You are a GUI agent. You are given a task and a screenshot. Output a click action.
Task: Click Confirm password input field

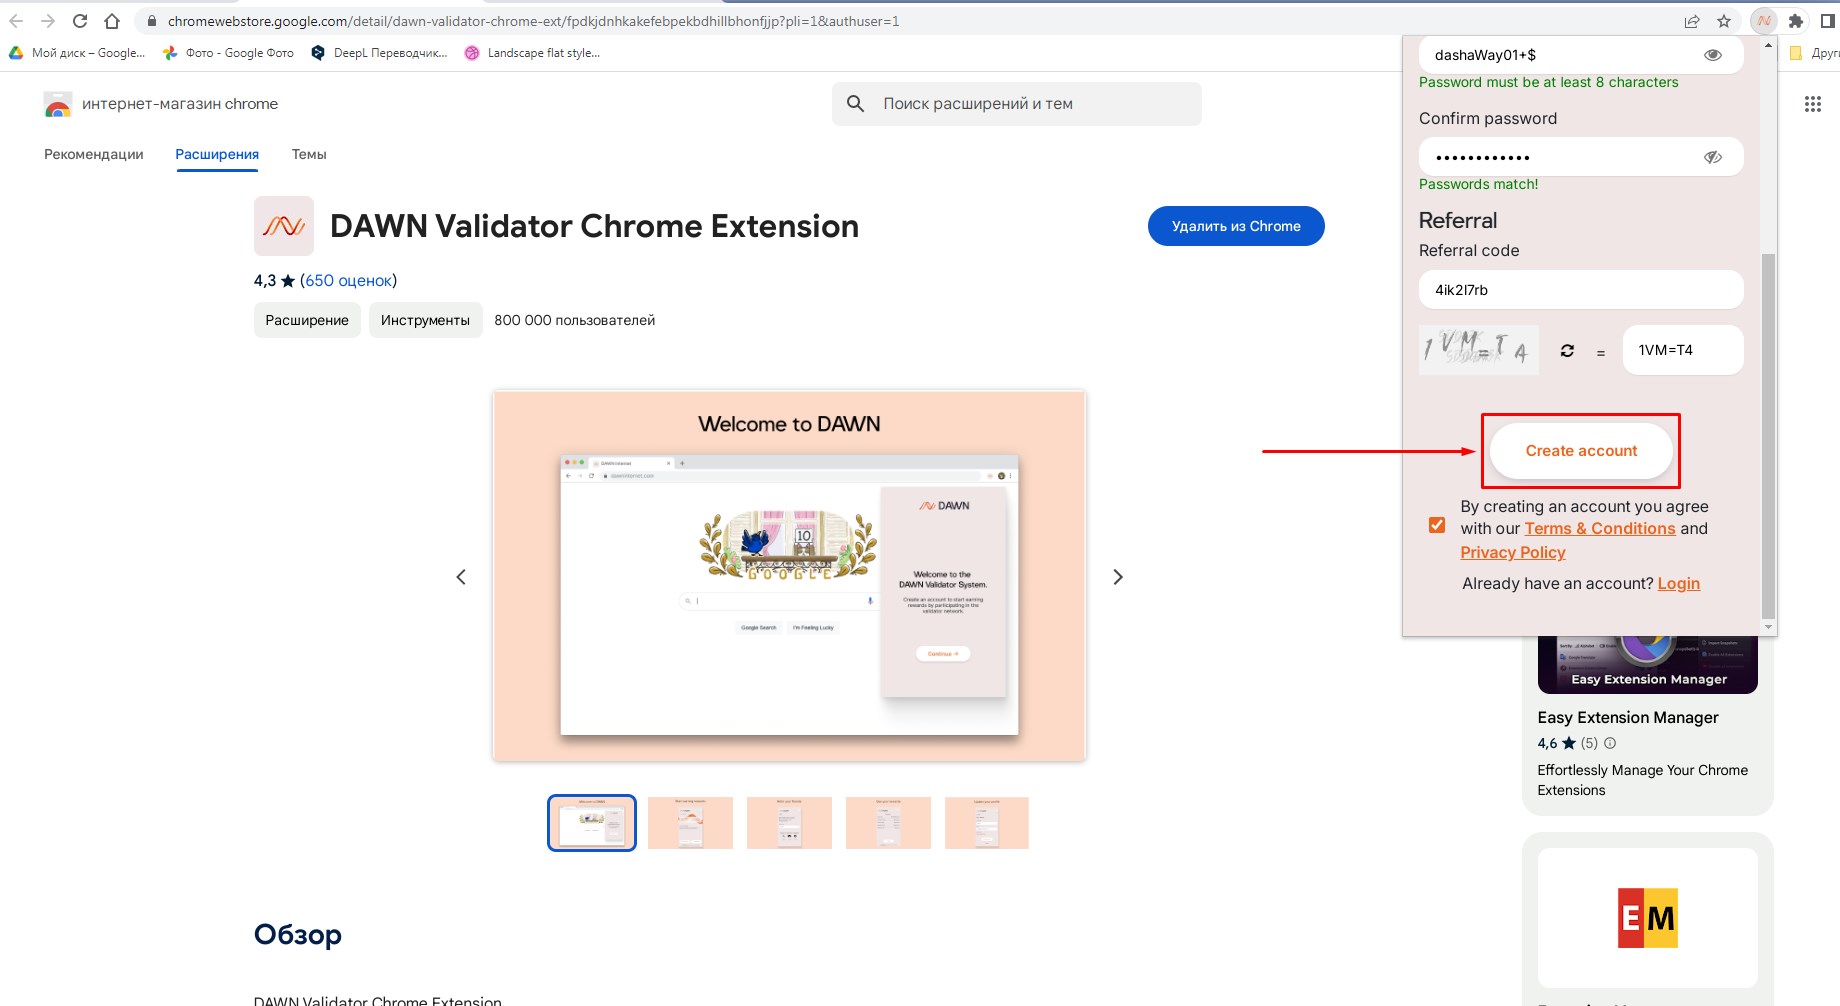point(1581,157)
